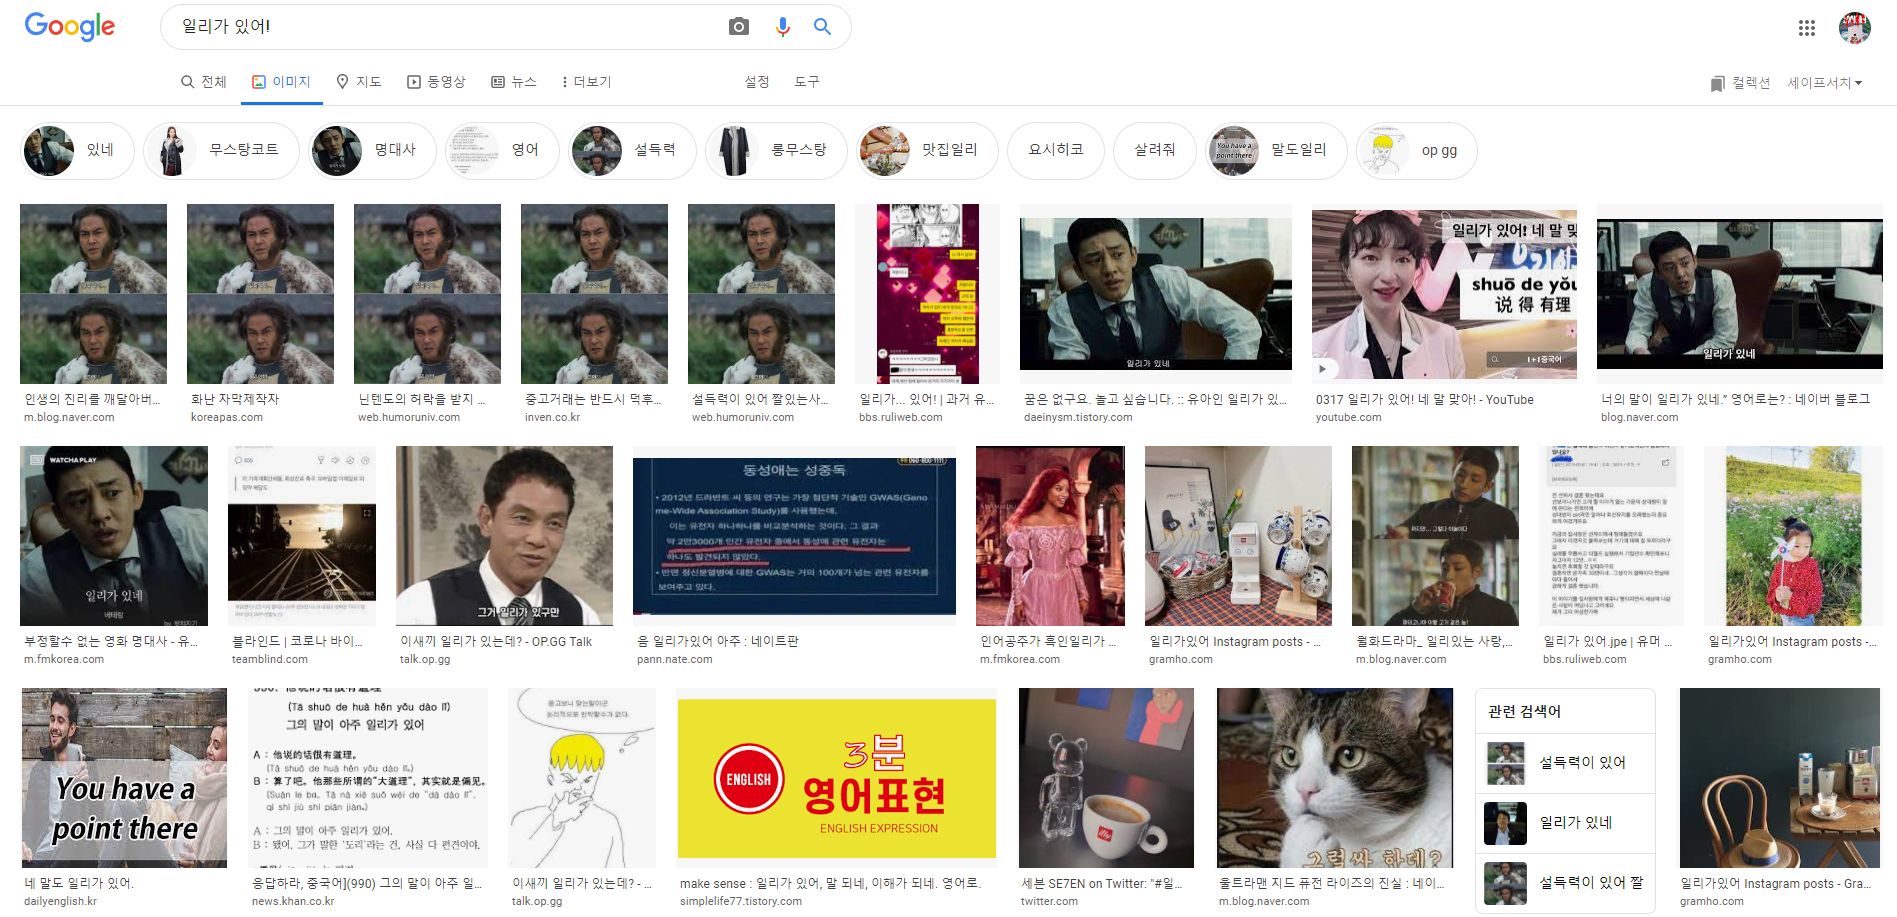
Task: Open the inven.co.kr 중고거래 thumbnail
Action: [x=594, y=294]
